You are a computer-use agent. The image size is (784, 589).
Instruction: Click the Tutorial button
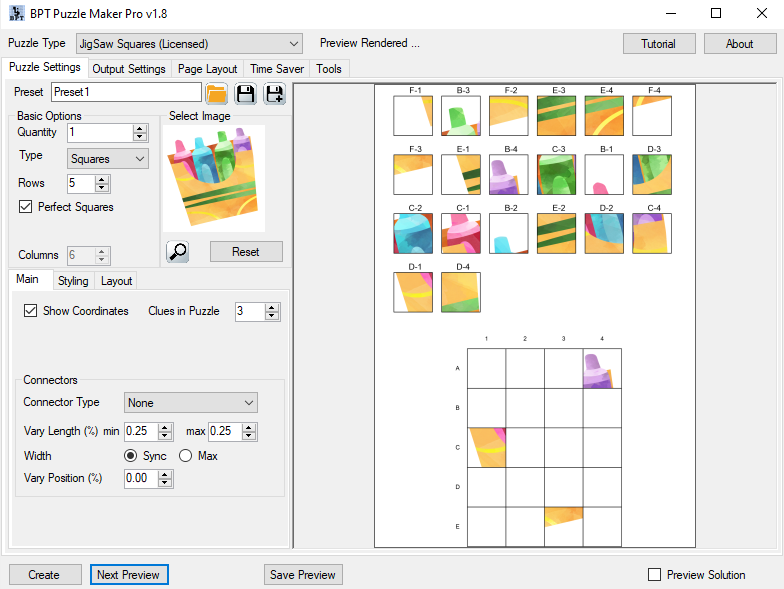pyautogui.click(x=658, y=44)
